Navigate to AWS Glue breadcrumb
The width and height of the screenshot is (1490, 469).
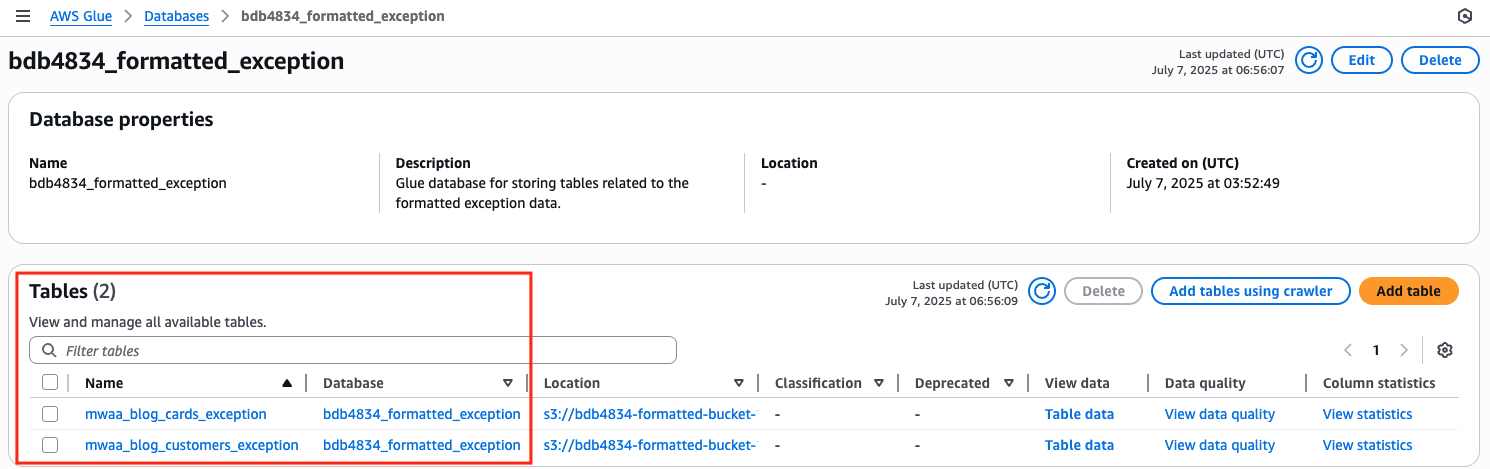pyautogui.click(x=81, y=17)
